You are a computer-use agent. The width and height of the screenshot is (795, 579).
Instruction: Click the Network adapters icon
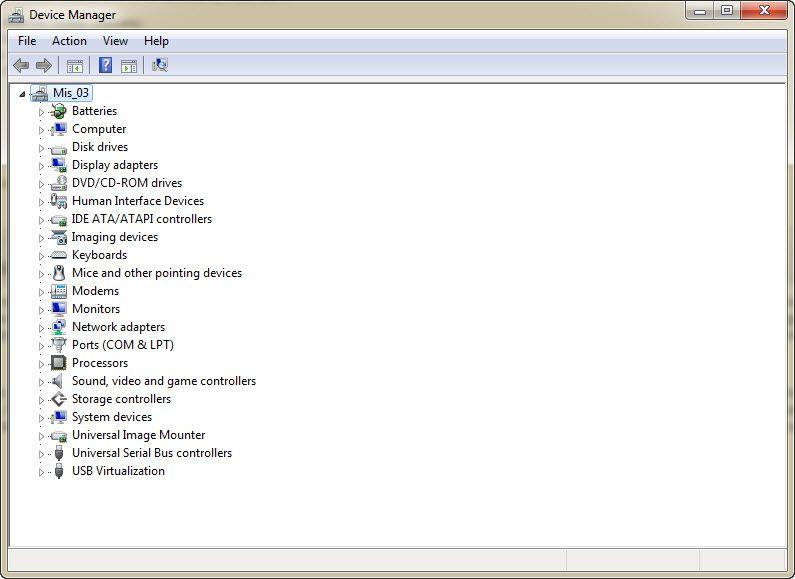(x=59, y=327)
